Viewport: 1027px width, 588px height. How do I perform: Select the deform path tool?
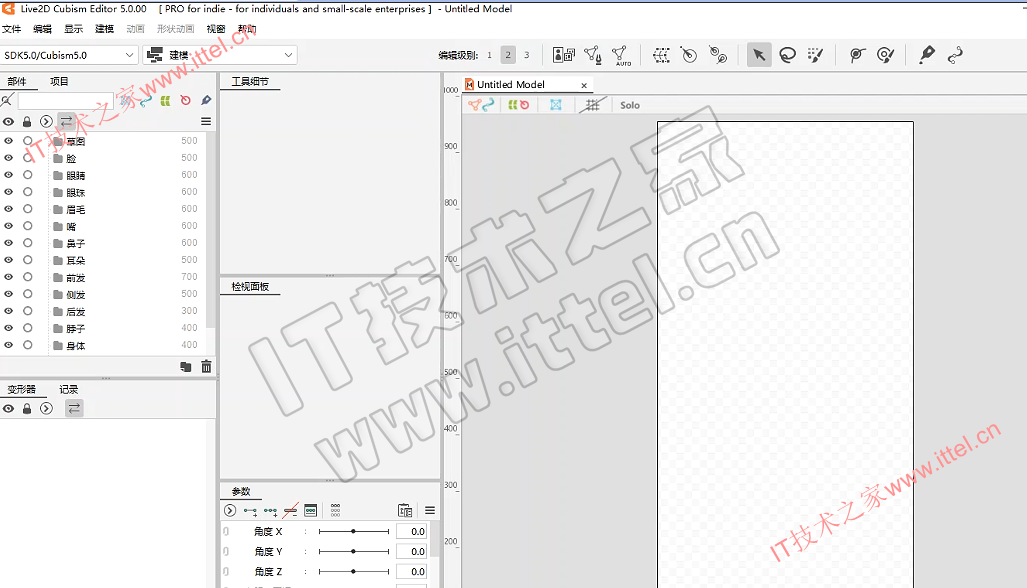pos(857,55)
